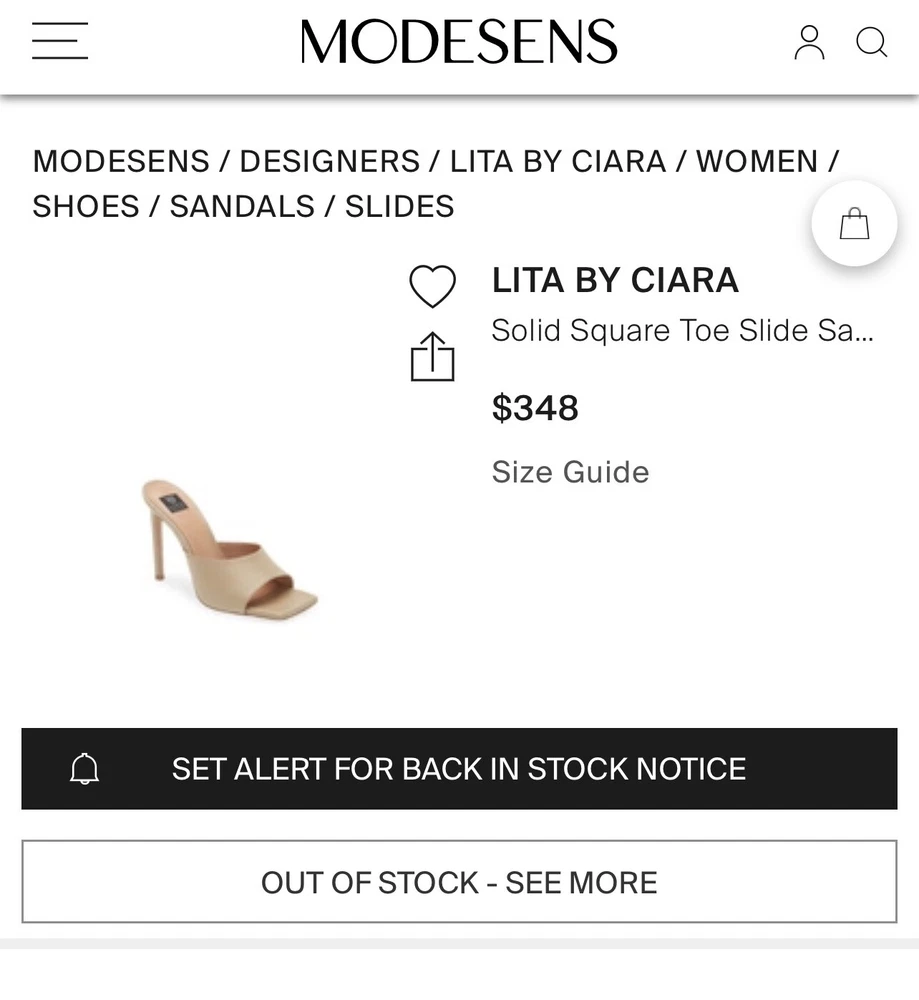919x1000 pixels.
Task: Tap the search magnifier icon
Action: [871, 42]
